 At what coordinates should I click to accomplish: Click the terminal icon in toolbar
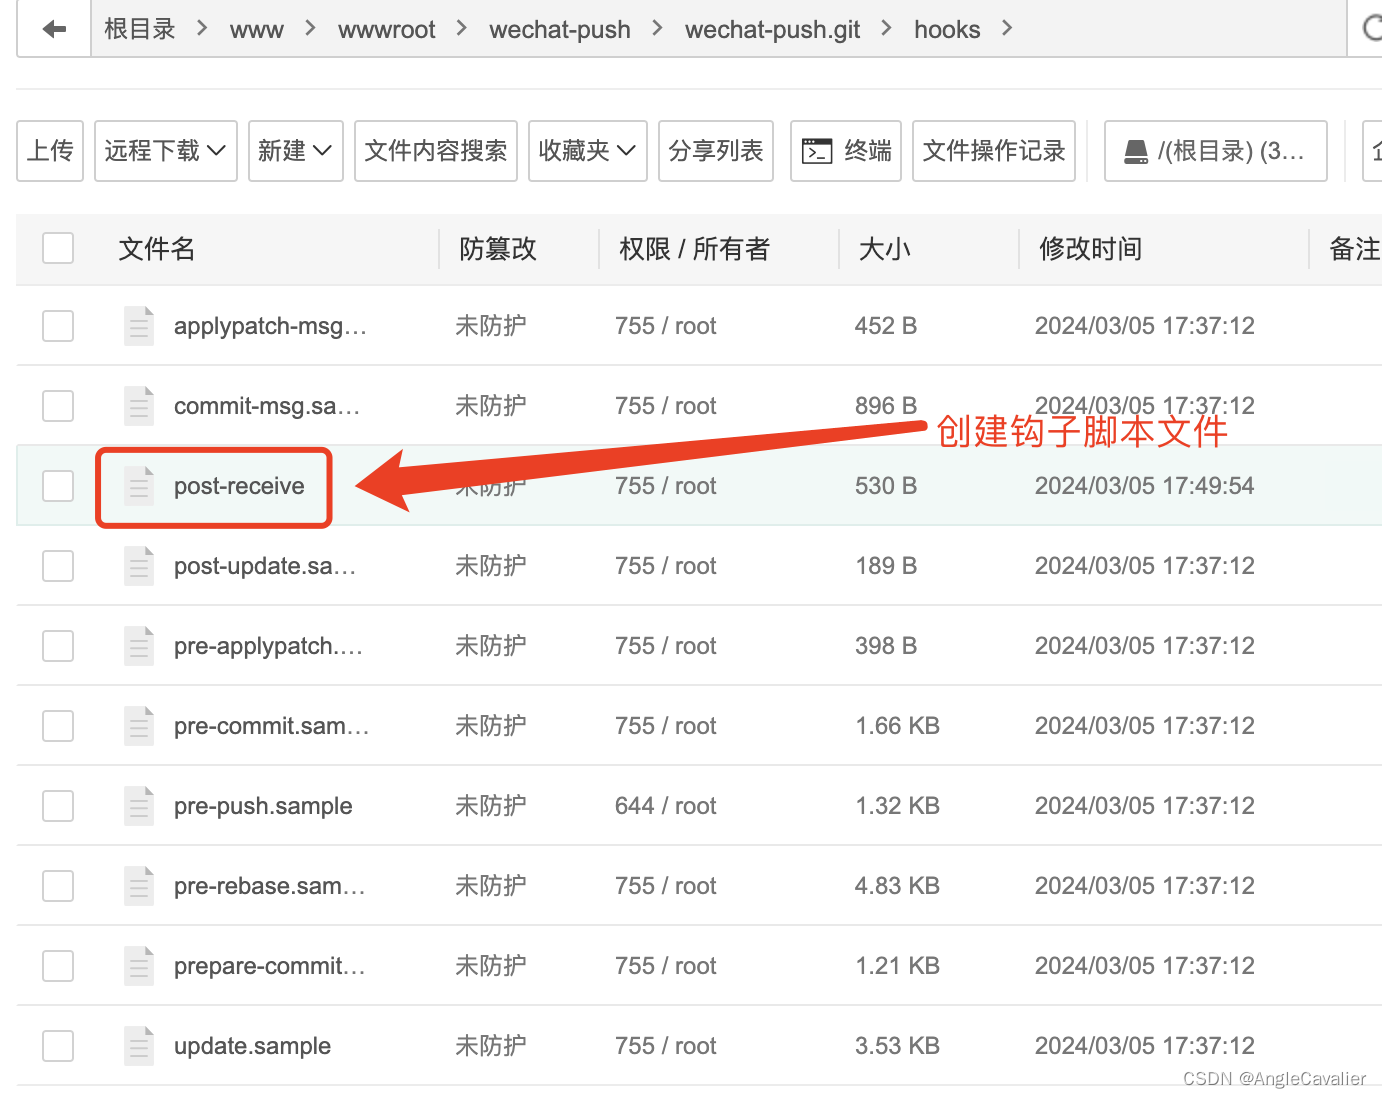(817, 151)
